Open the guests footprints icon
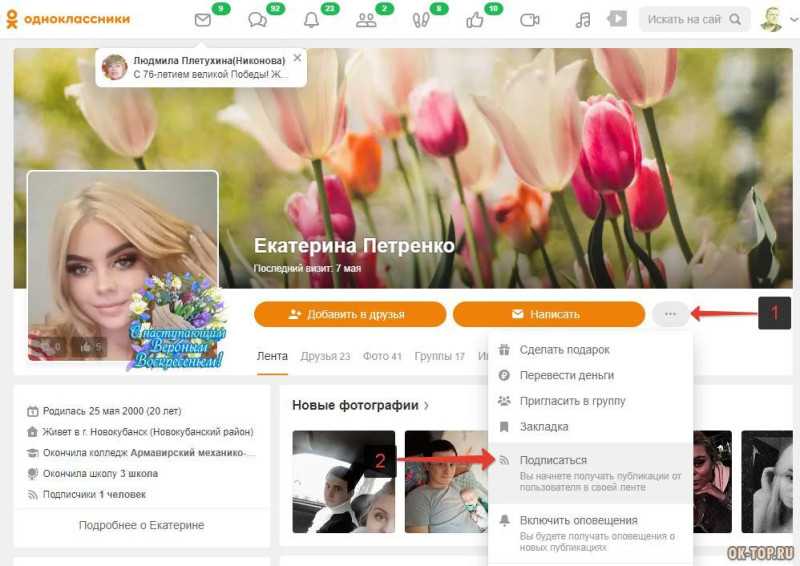800x566 pixels. coord(420,20)
